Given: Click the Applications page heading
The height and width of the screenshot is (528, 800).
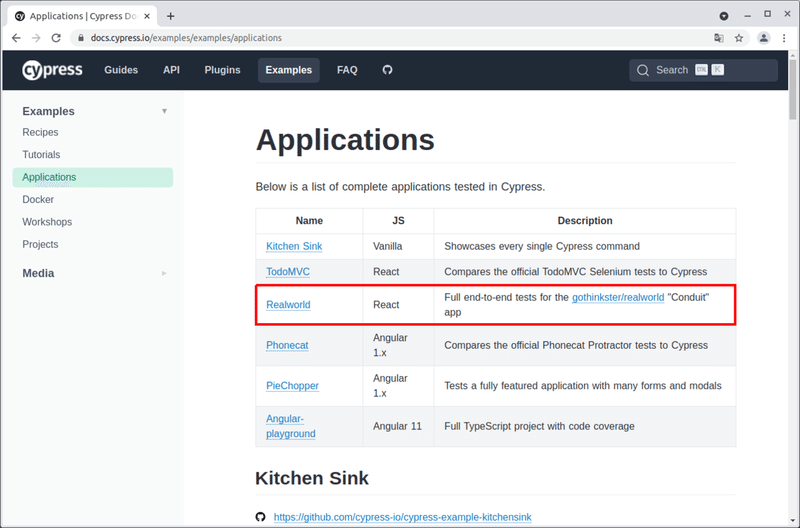Looking at the screenshot, I should tap(345, 140).
